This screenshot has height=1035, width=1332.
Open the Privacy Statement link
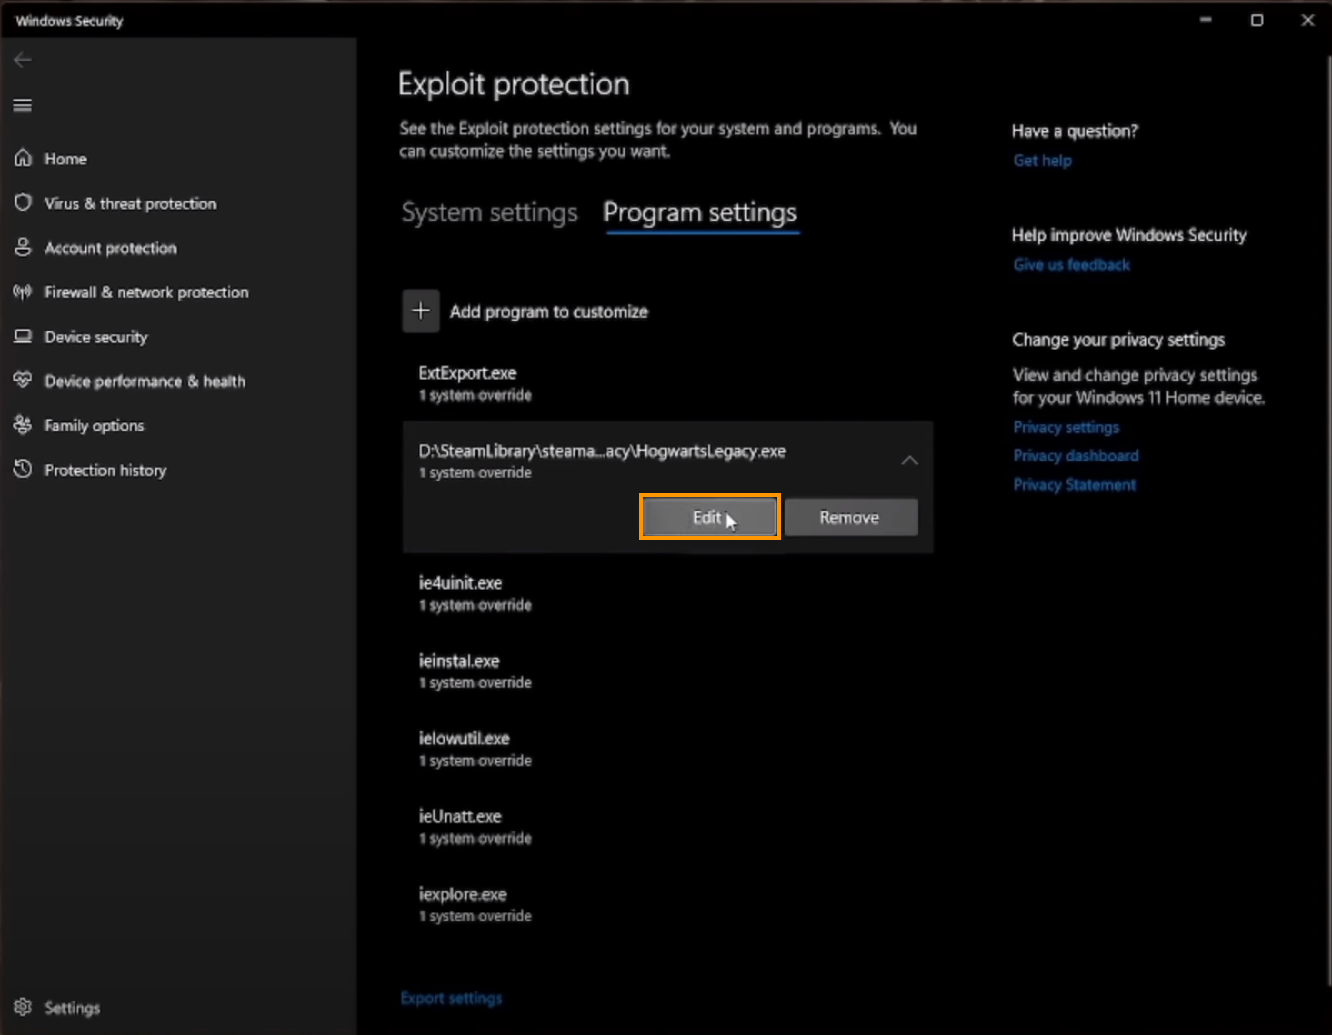pyautogui.click(x=1075, y=485)
